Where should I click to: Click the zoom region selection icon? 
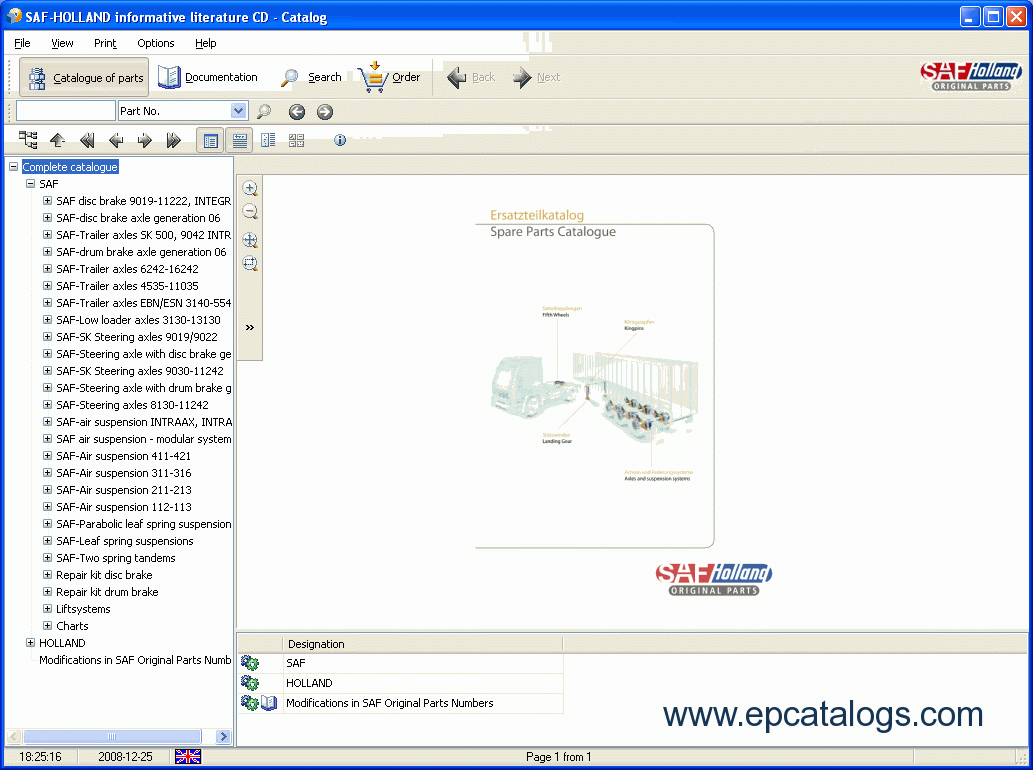pyautogui.click(x=250, y=264)
